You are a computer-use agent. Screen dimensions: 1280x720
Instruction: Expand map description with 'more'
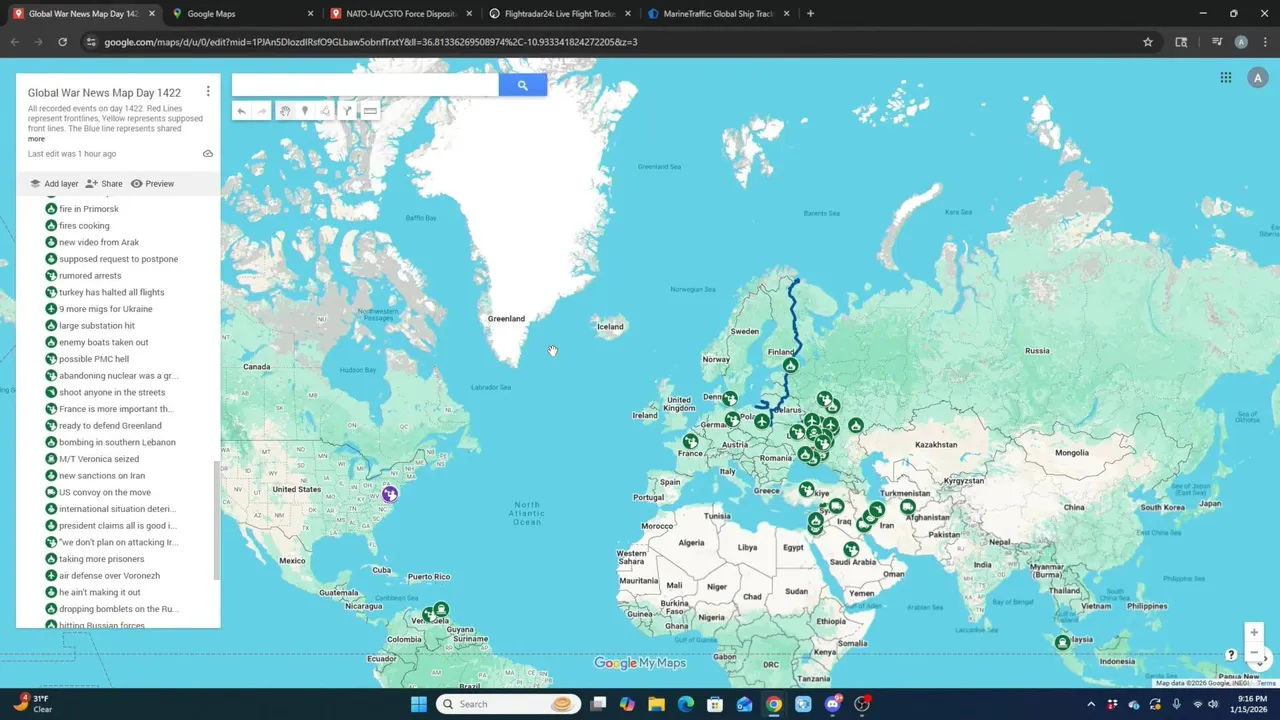(36, 139)
